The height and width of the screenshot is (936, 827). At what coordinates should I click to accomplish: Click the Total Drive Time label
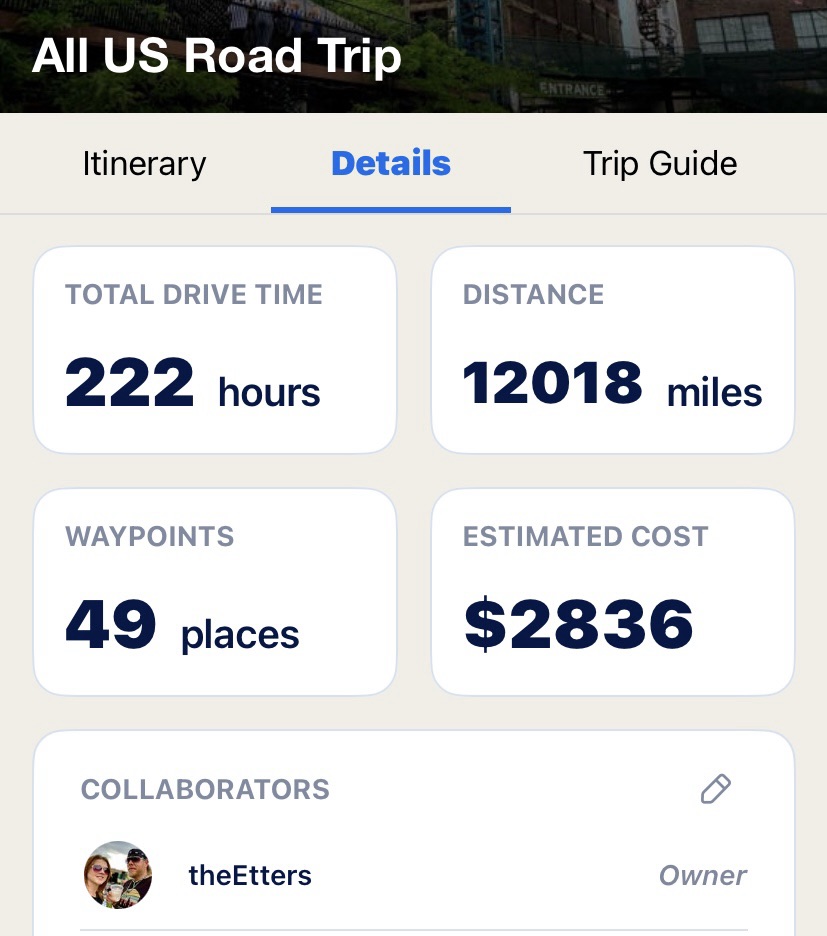[x=194, y=295]
